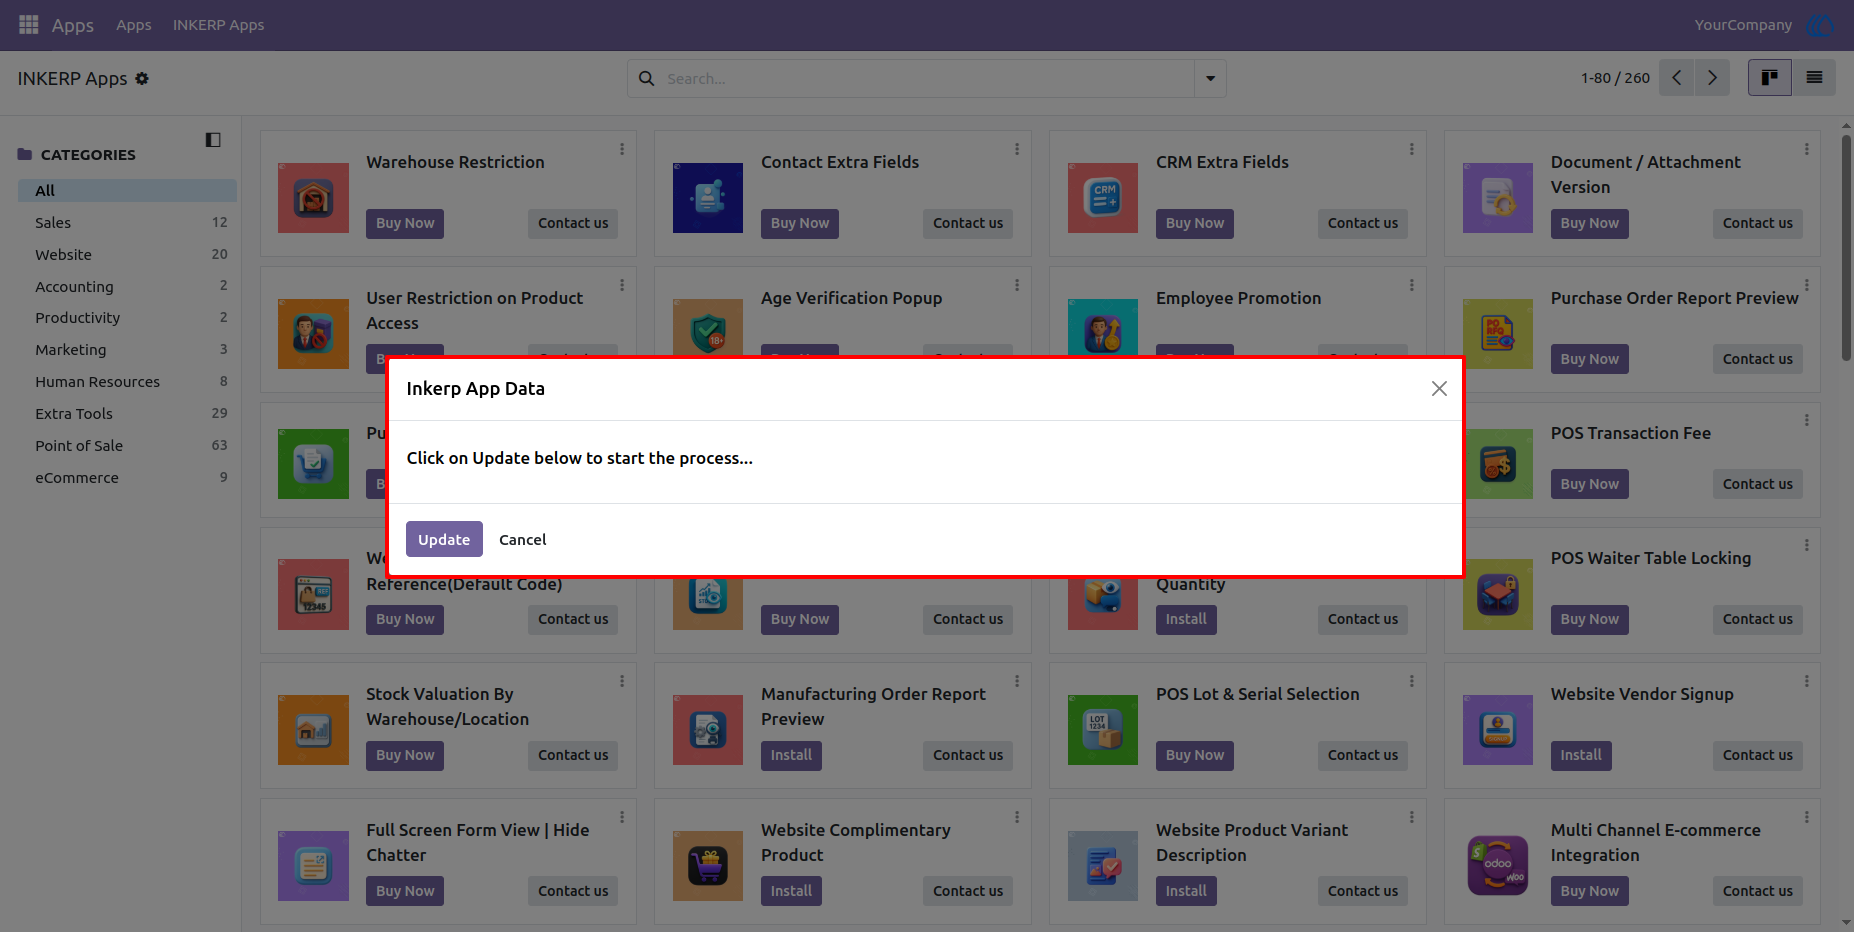Close the Inkerp App Data dialog
This screenshot has width=1854, height=932.
(x=1439, y=388)
